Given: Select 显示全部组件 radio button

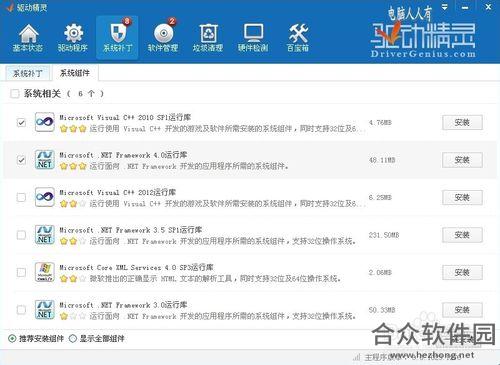Looking at the screenshot, I should pyautogui.click(x=73, y=339).
